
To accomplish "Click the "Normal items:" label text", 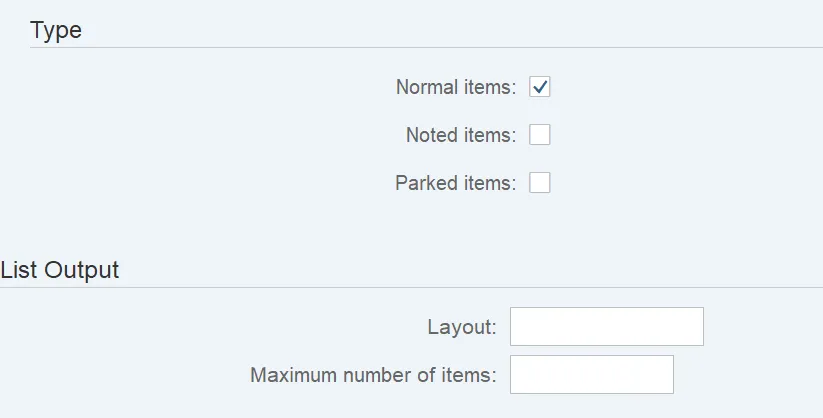I will pyautogui.click(x=455, y=87).
